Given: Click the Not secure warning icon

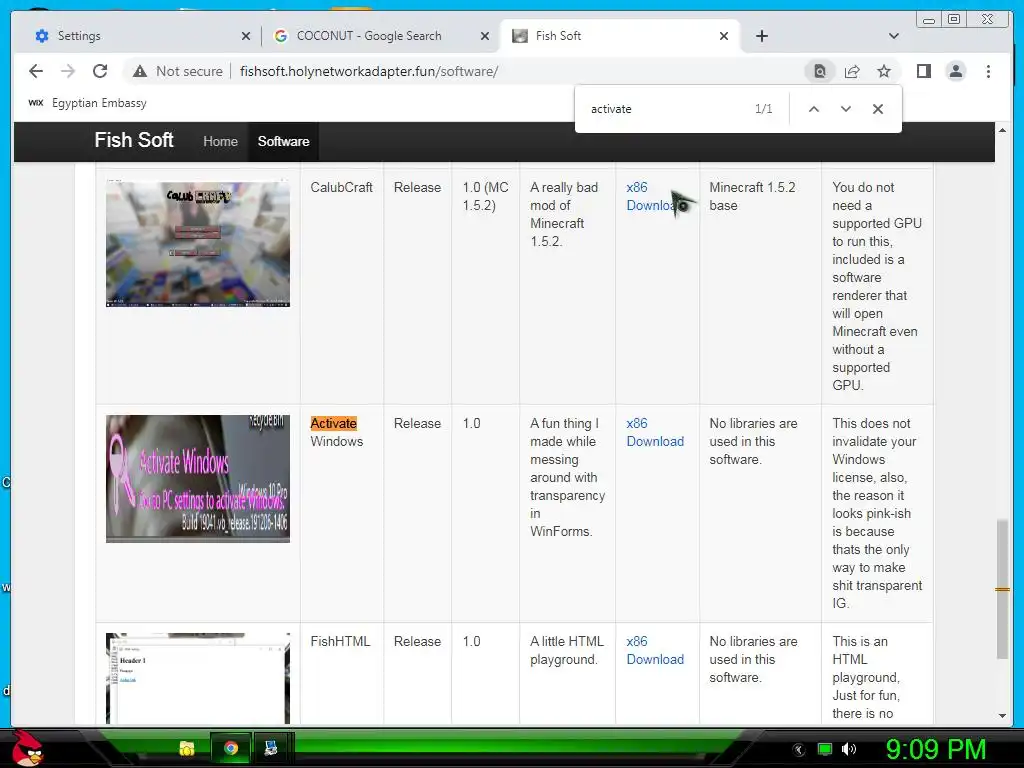Looking at the screenshot, I should coord(140,71).
